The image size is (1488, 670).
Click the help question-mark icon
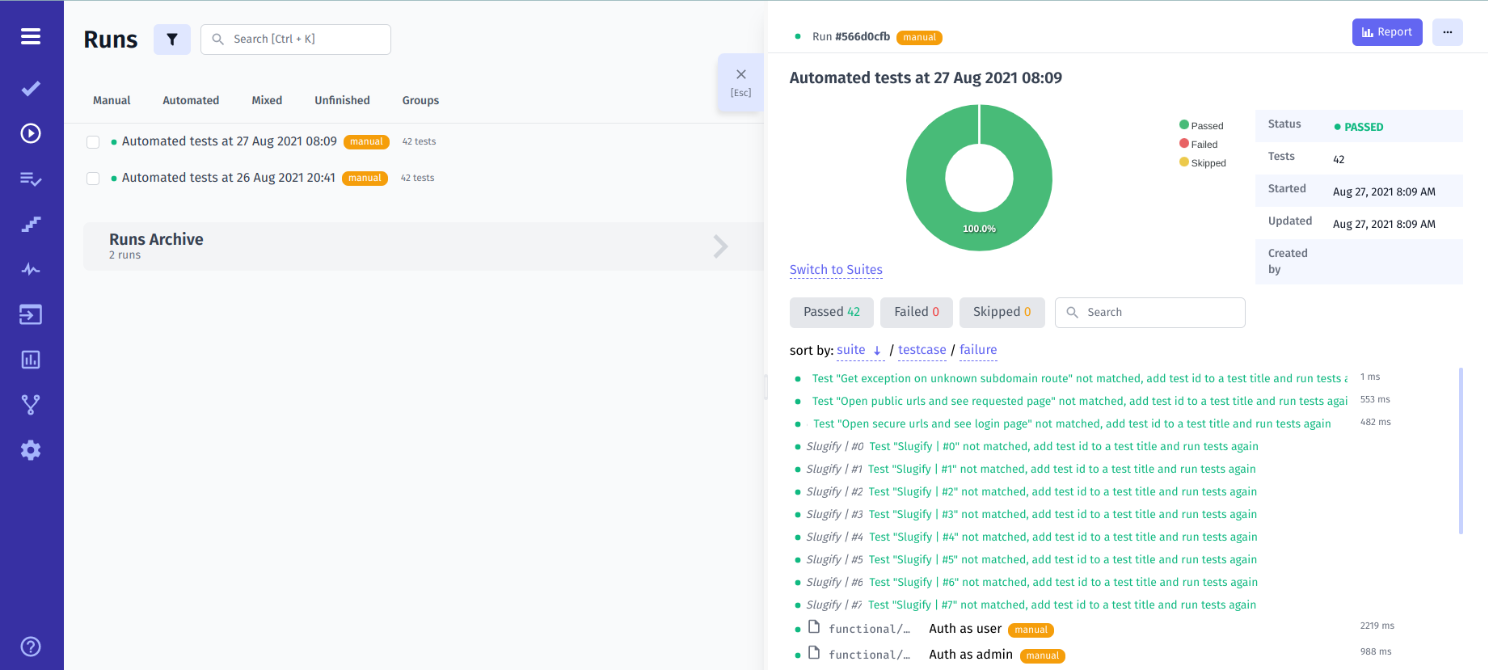30,646
